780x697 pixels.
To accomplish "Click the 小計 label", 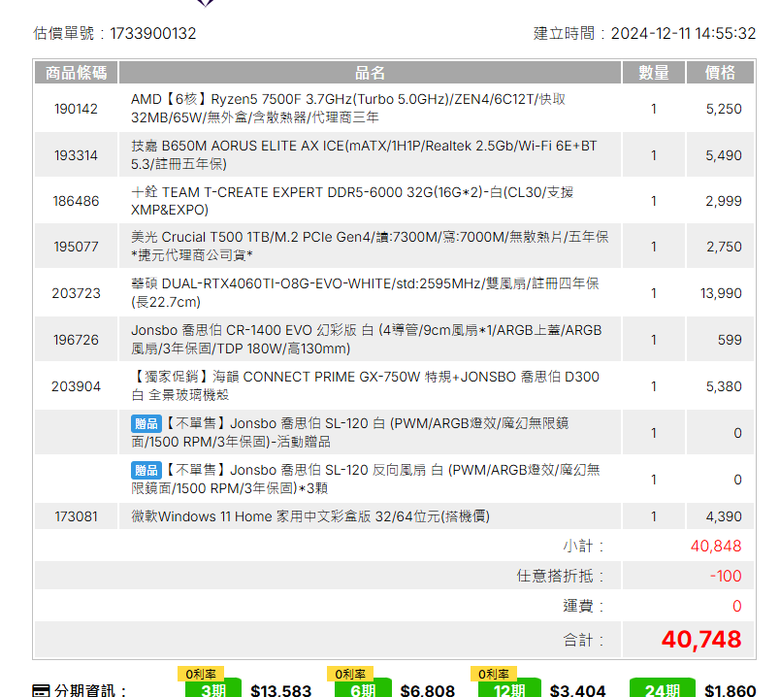I will [x=583, y=546].
